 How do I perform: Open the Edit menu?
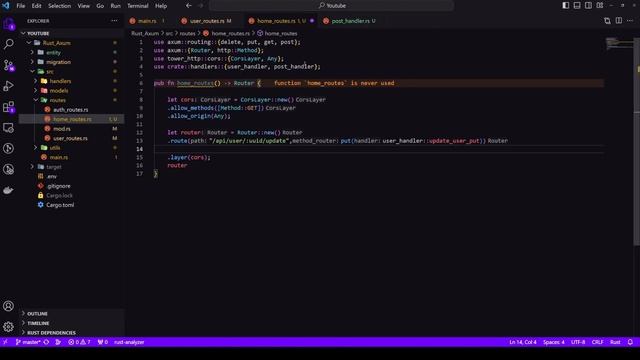(36, 6)
